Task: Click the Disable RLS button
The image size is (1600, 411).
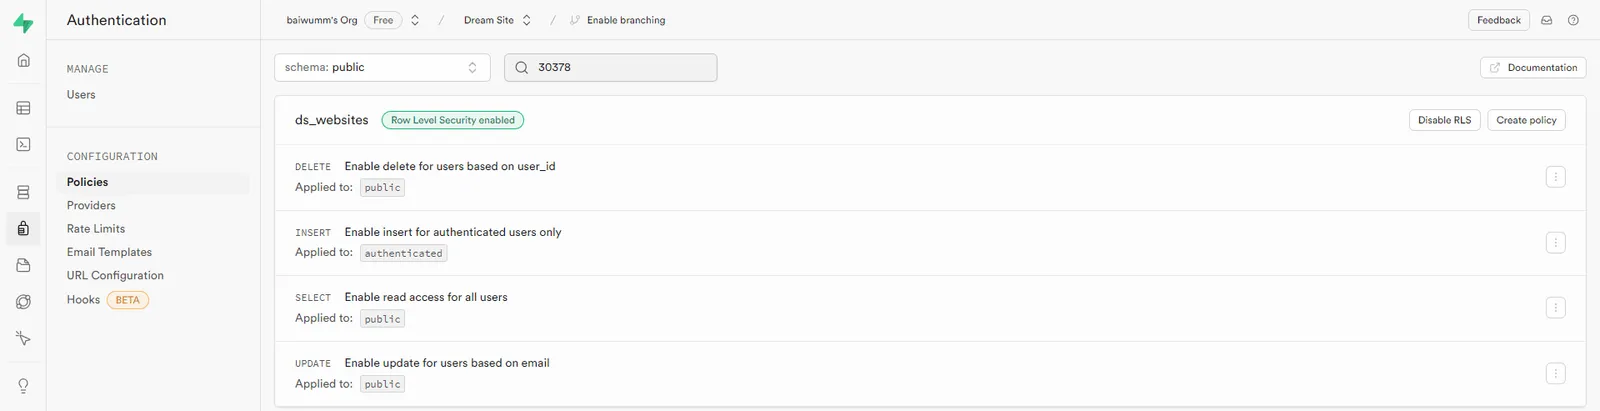Action: click(x=1444, y=120)
